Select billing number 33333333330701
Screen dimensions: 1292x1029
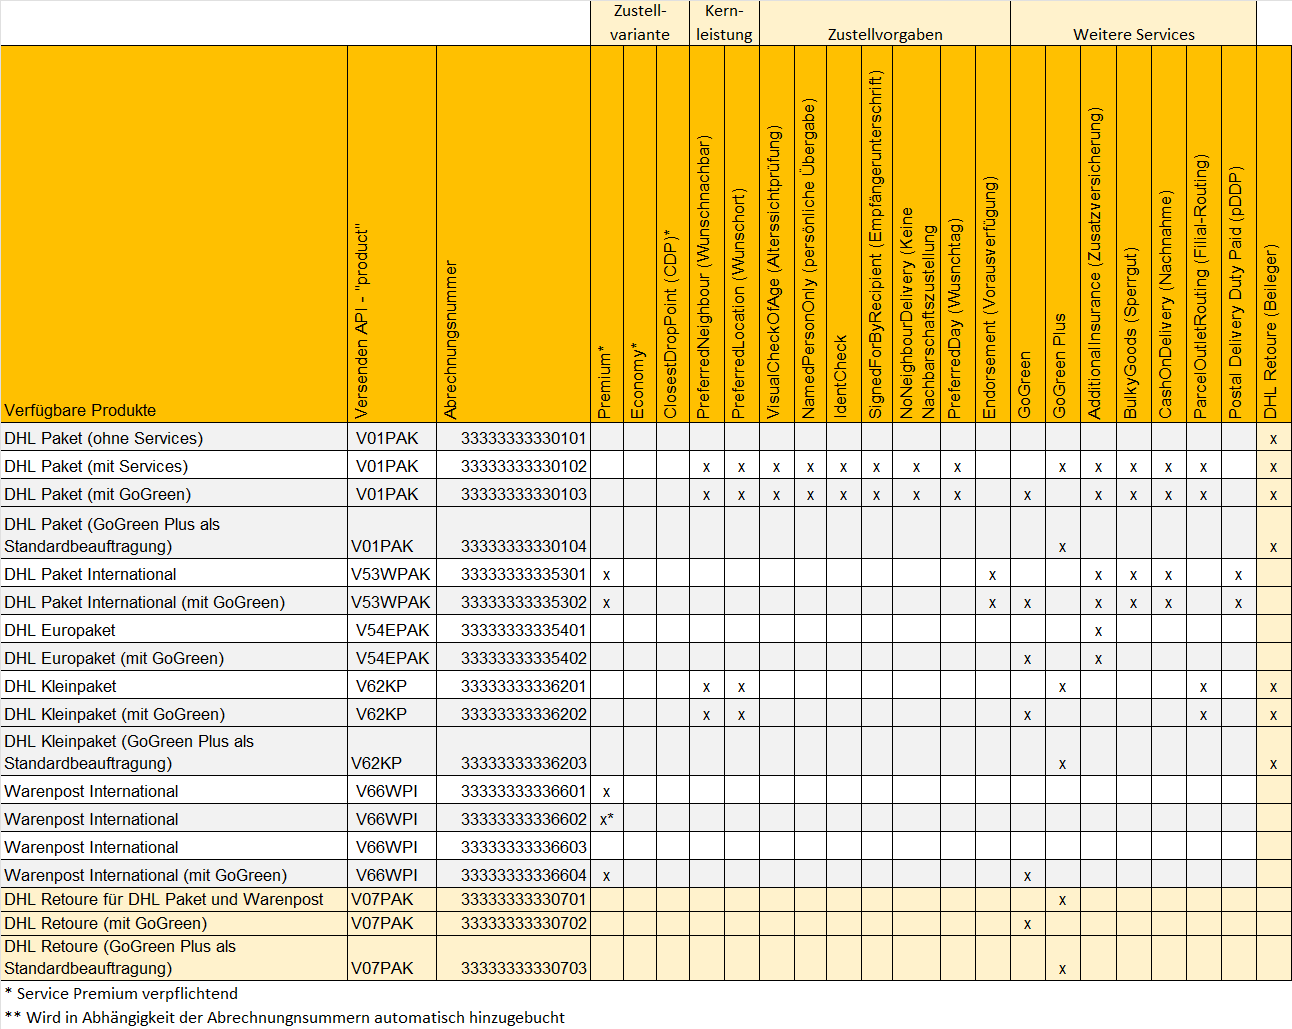point(523,899)
